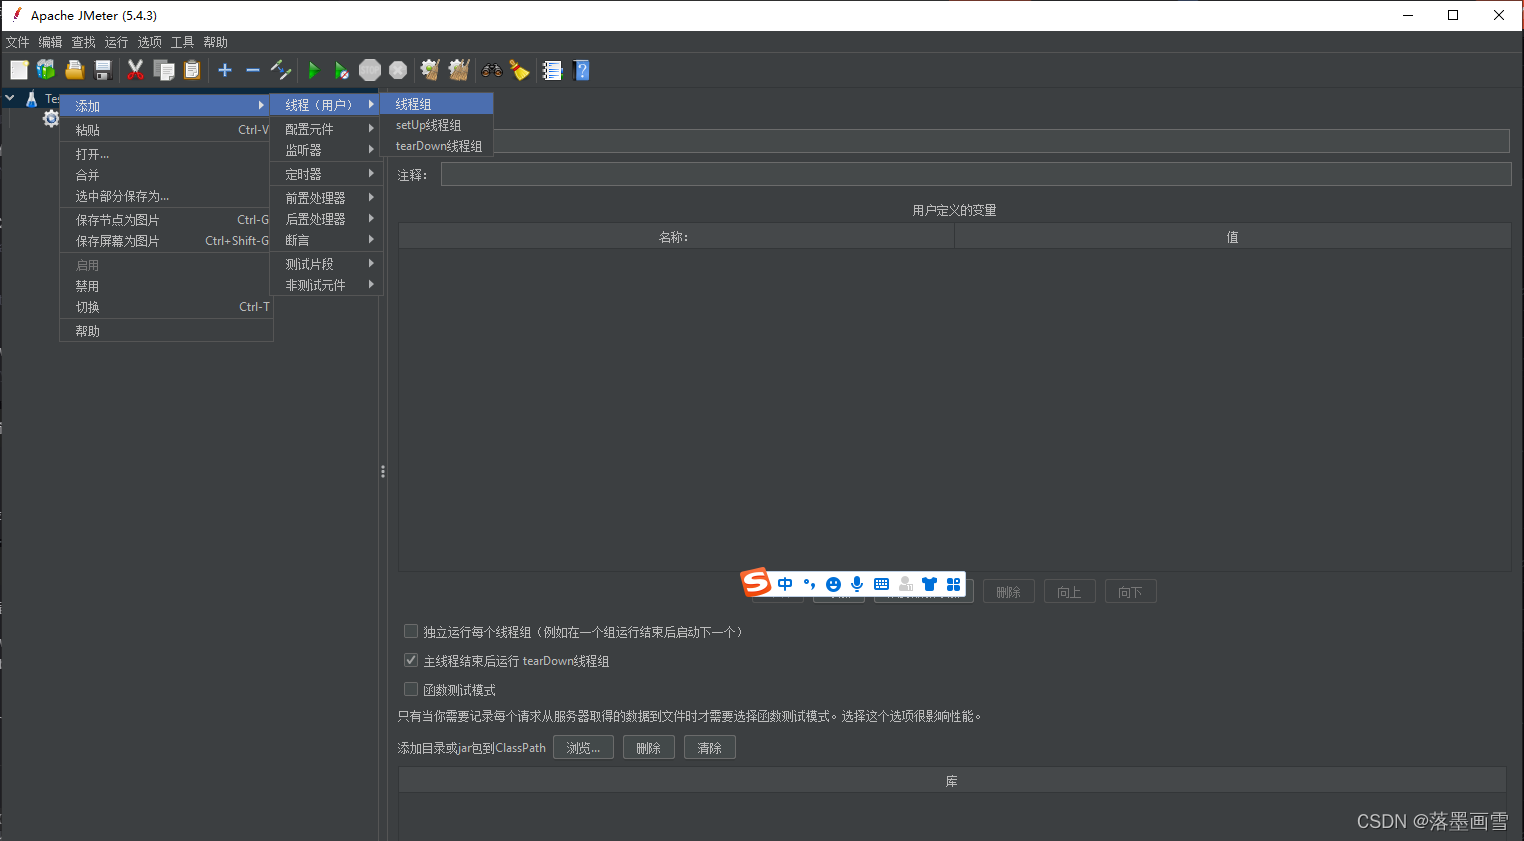
Task: Click the grey Shutdown X icon
Action: pyautogui.click(x=398, y=70)
